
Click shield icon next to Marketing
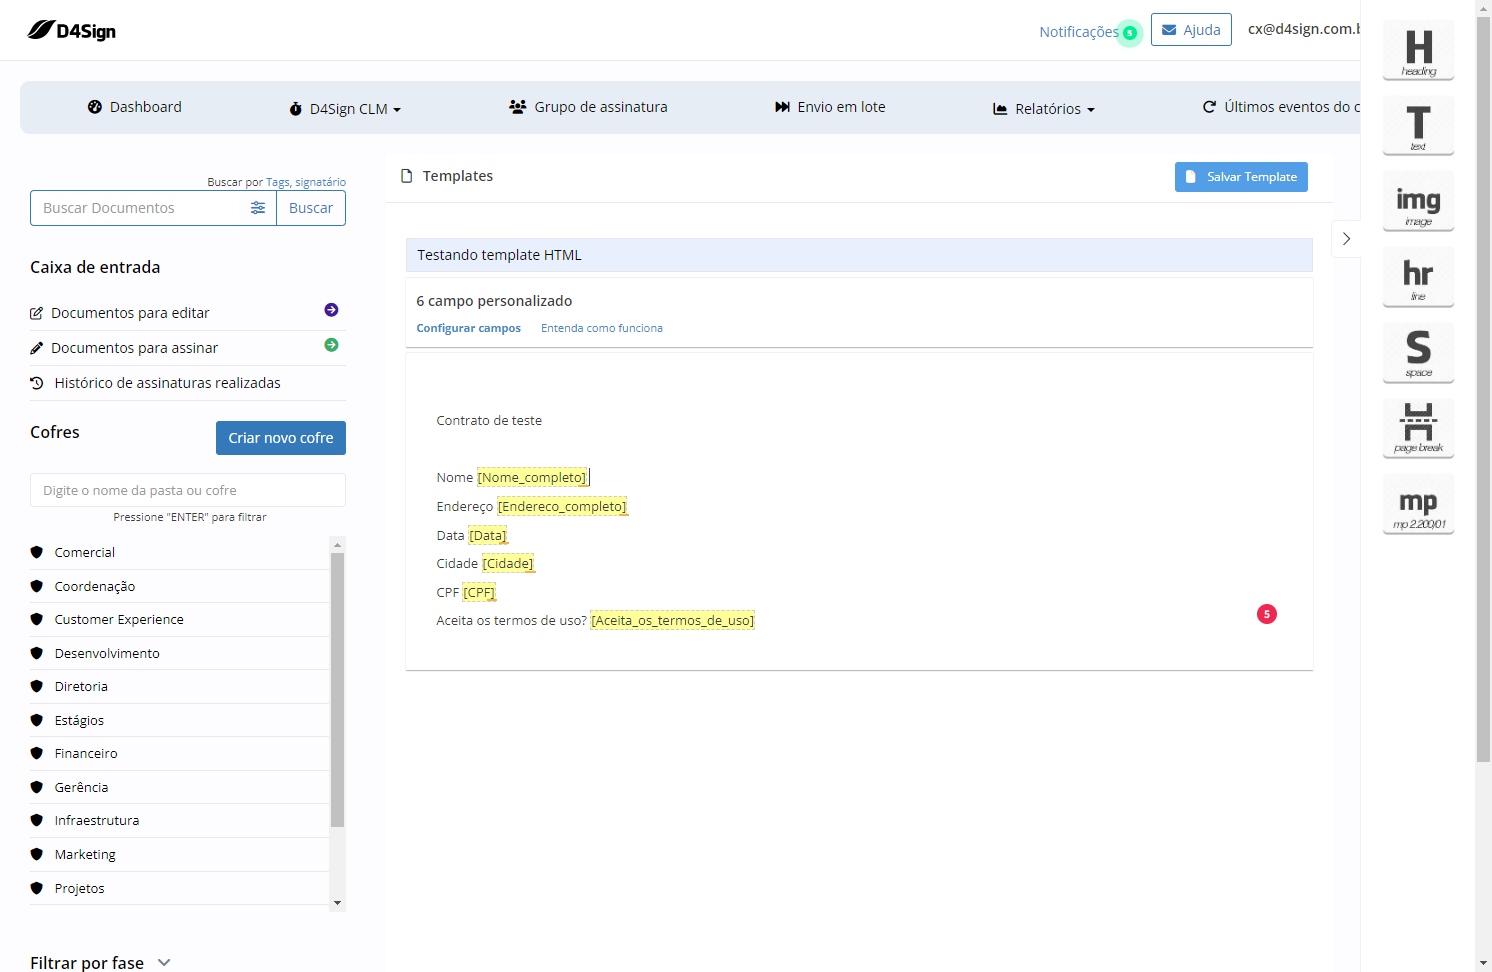click(37, 854)
